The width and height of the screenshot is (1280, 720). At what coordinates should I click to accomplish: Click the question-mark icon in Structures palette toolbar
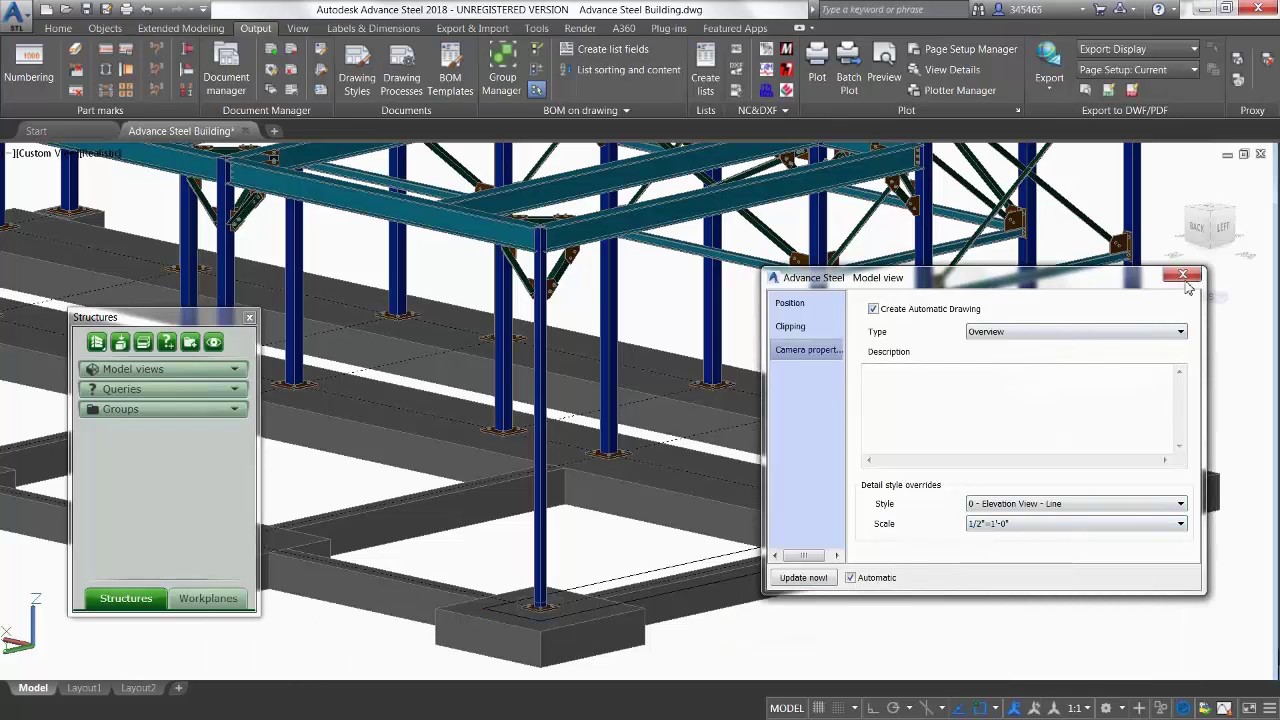coord(167,342)
